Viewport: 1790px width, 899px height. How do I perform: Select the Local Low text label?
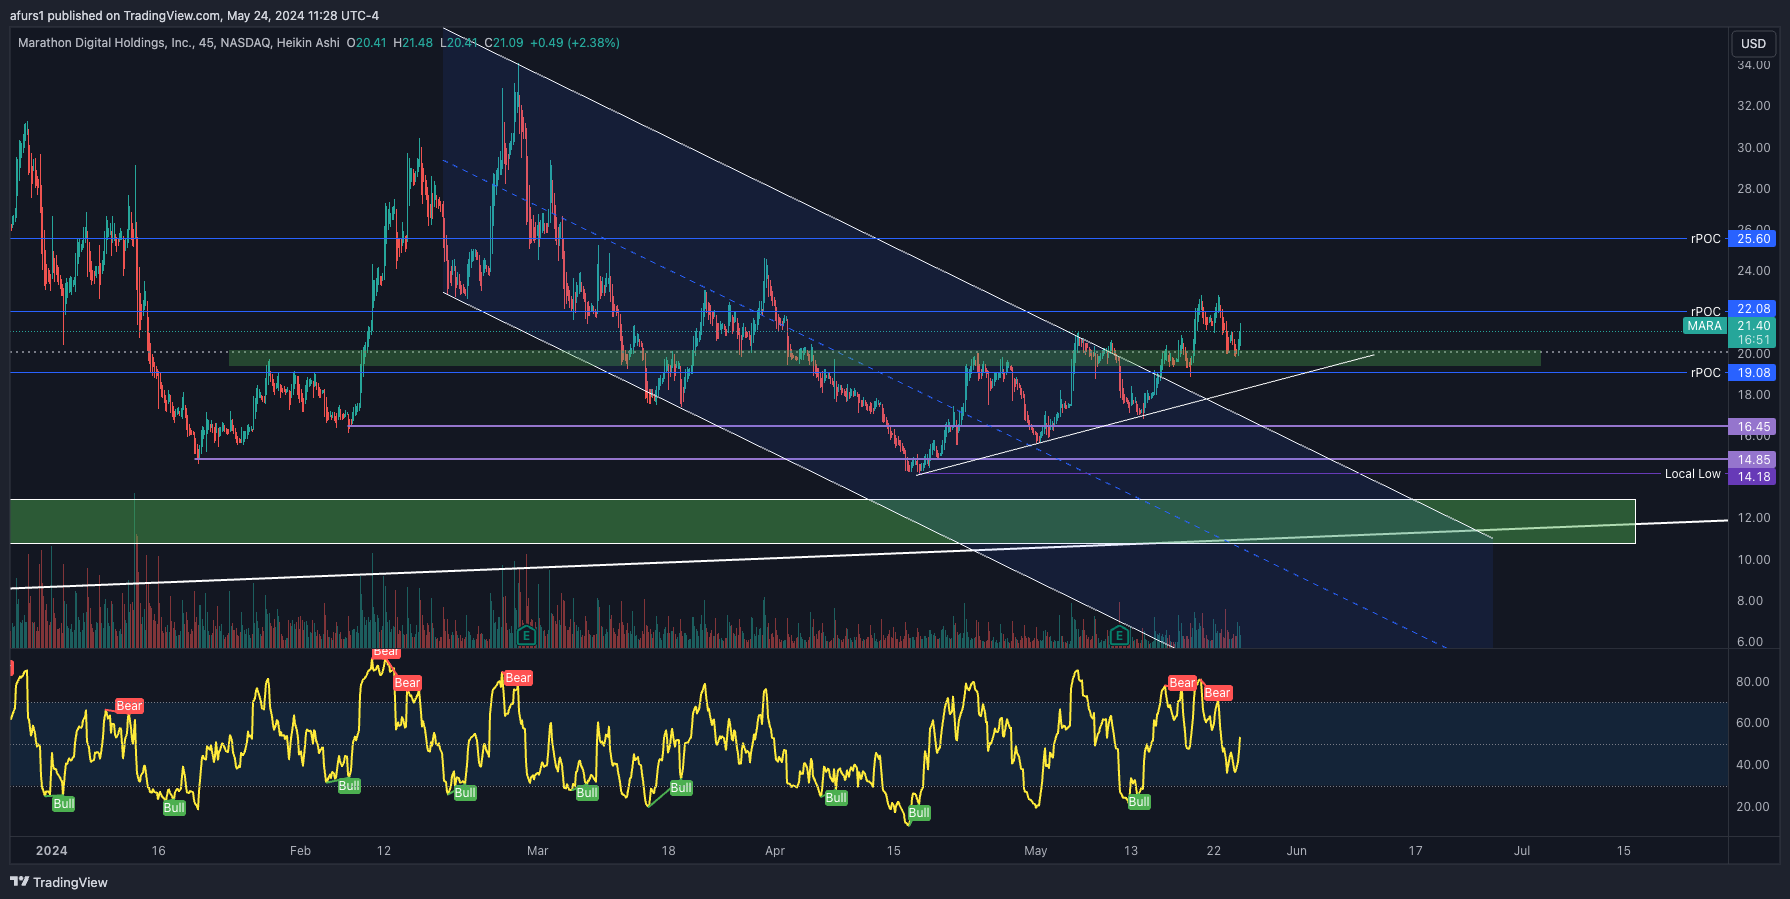[1692, 474]
